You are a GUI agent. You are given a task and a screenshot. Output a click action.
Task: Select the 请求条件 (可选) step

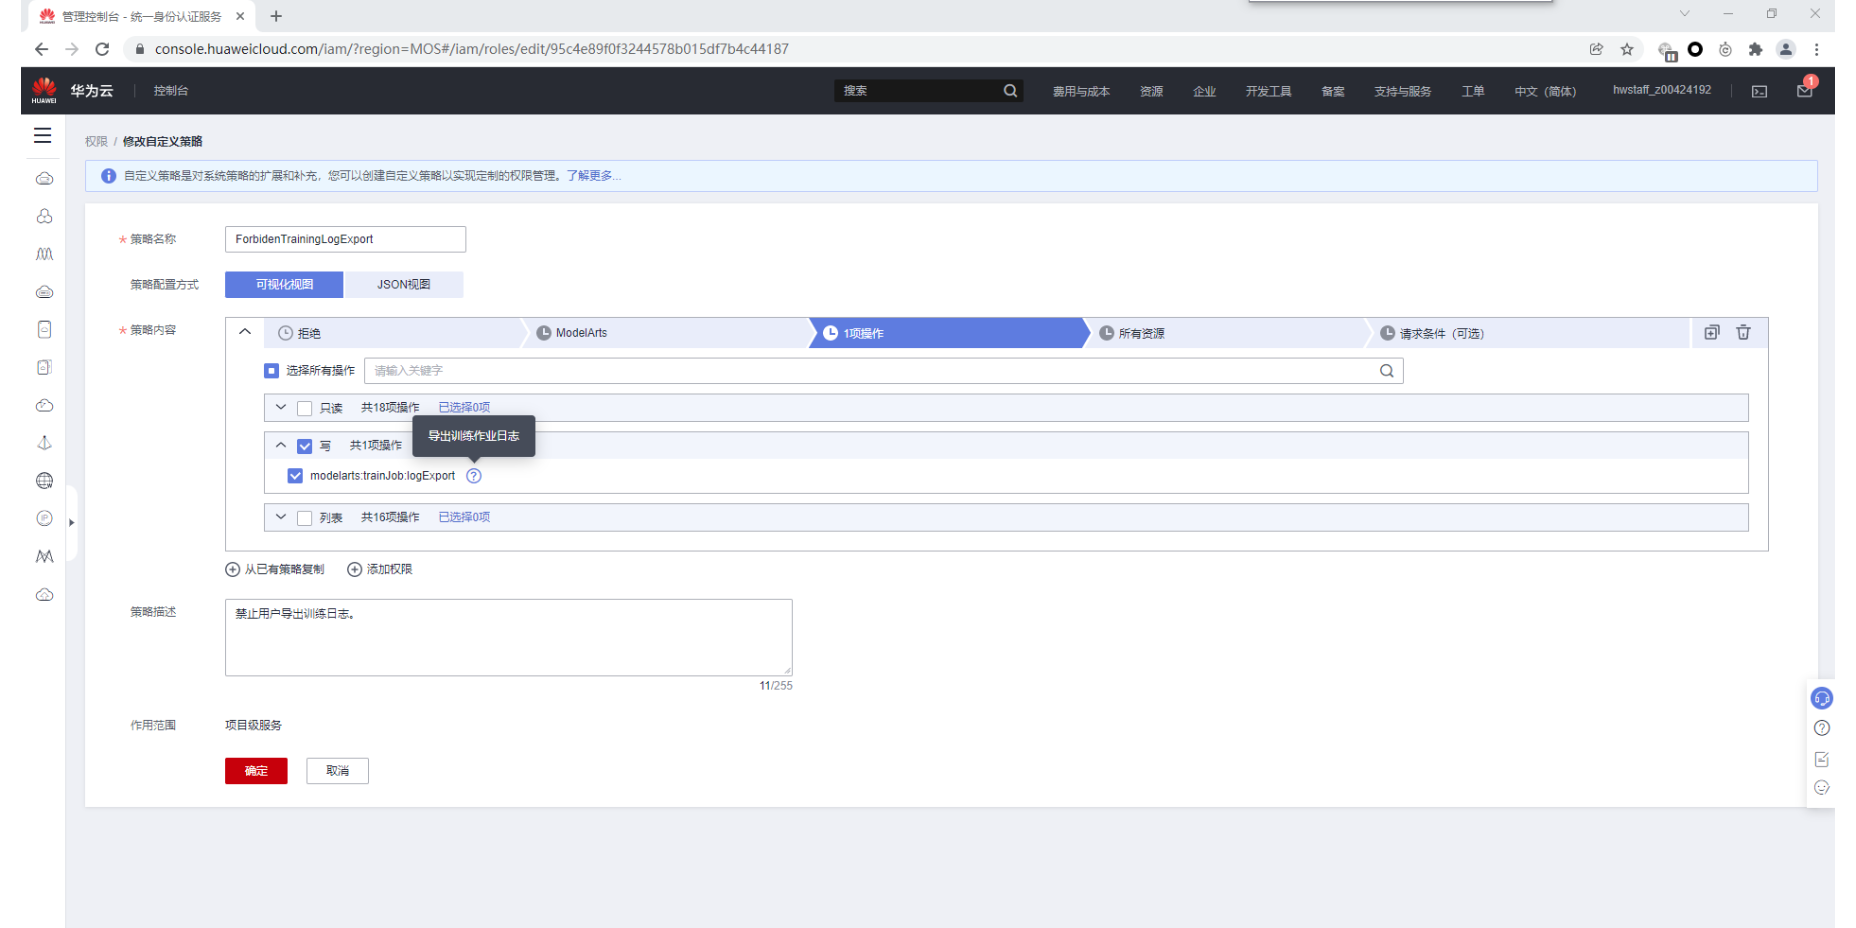[x=1528, y=333]
